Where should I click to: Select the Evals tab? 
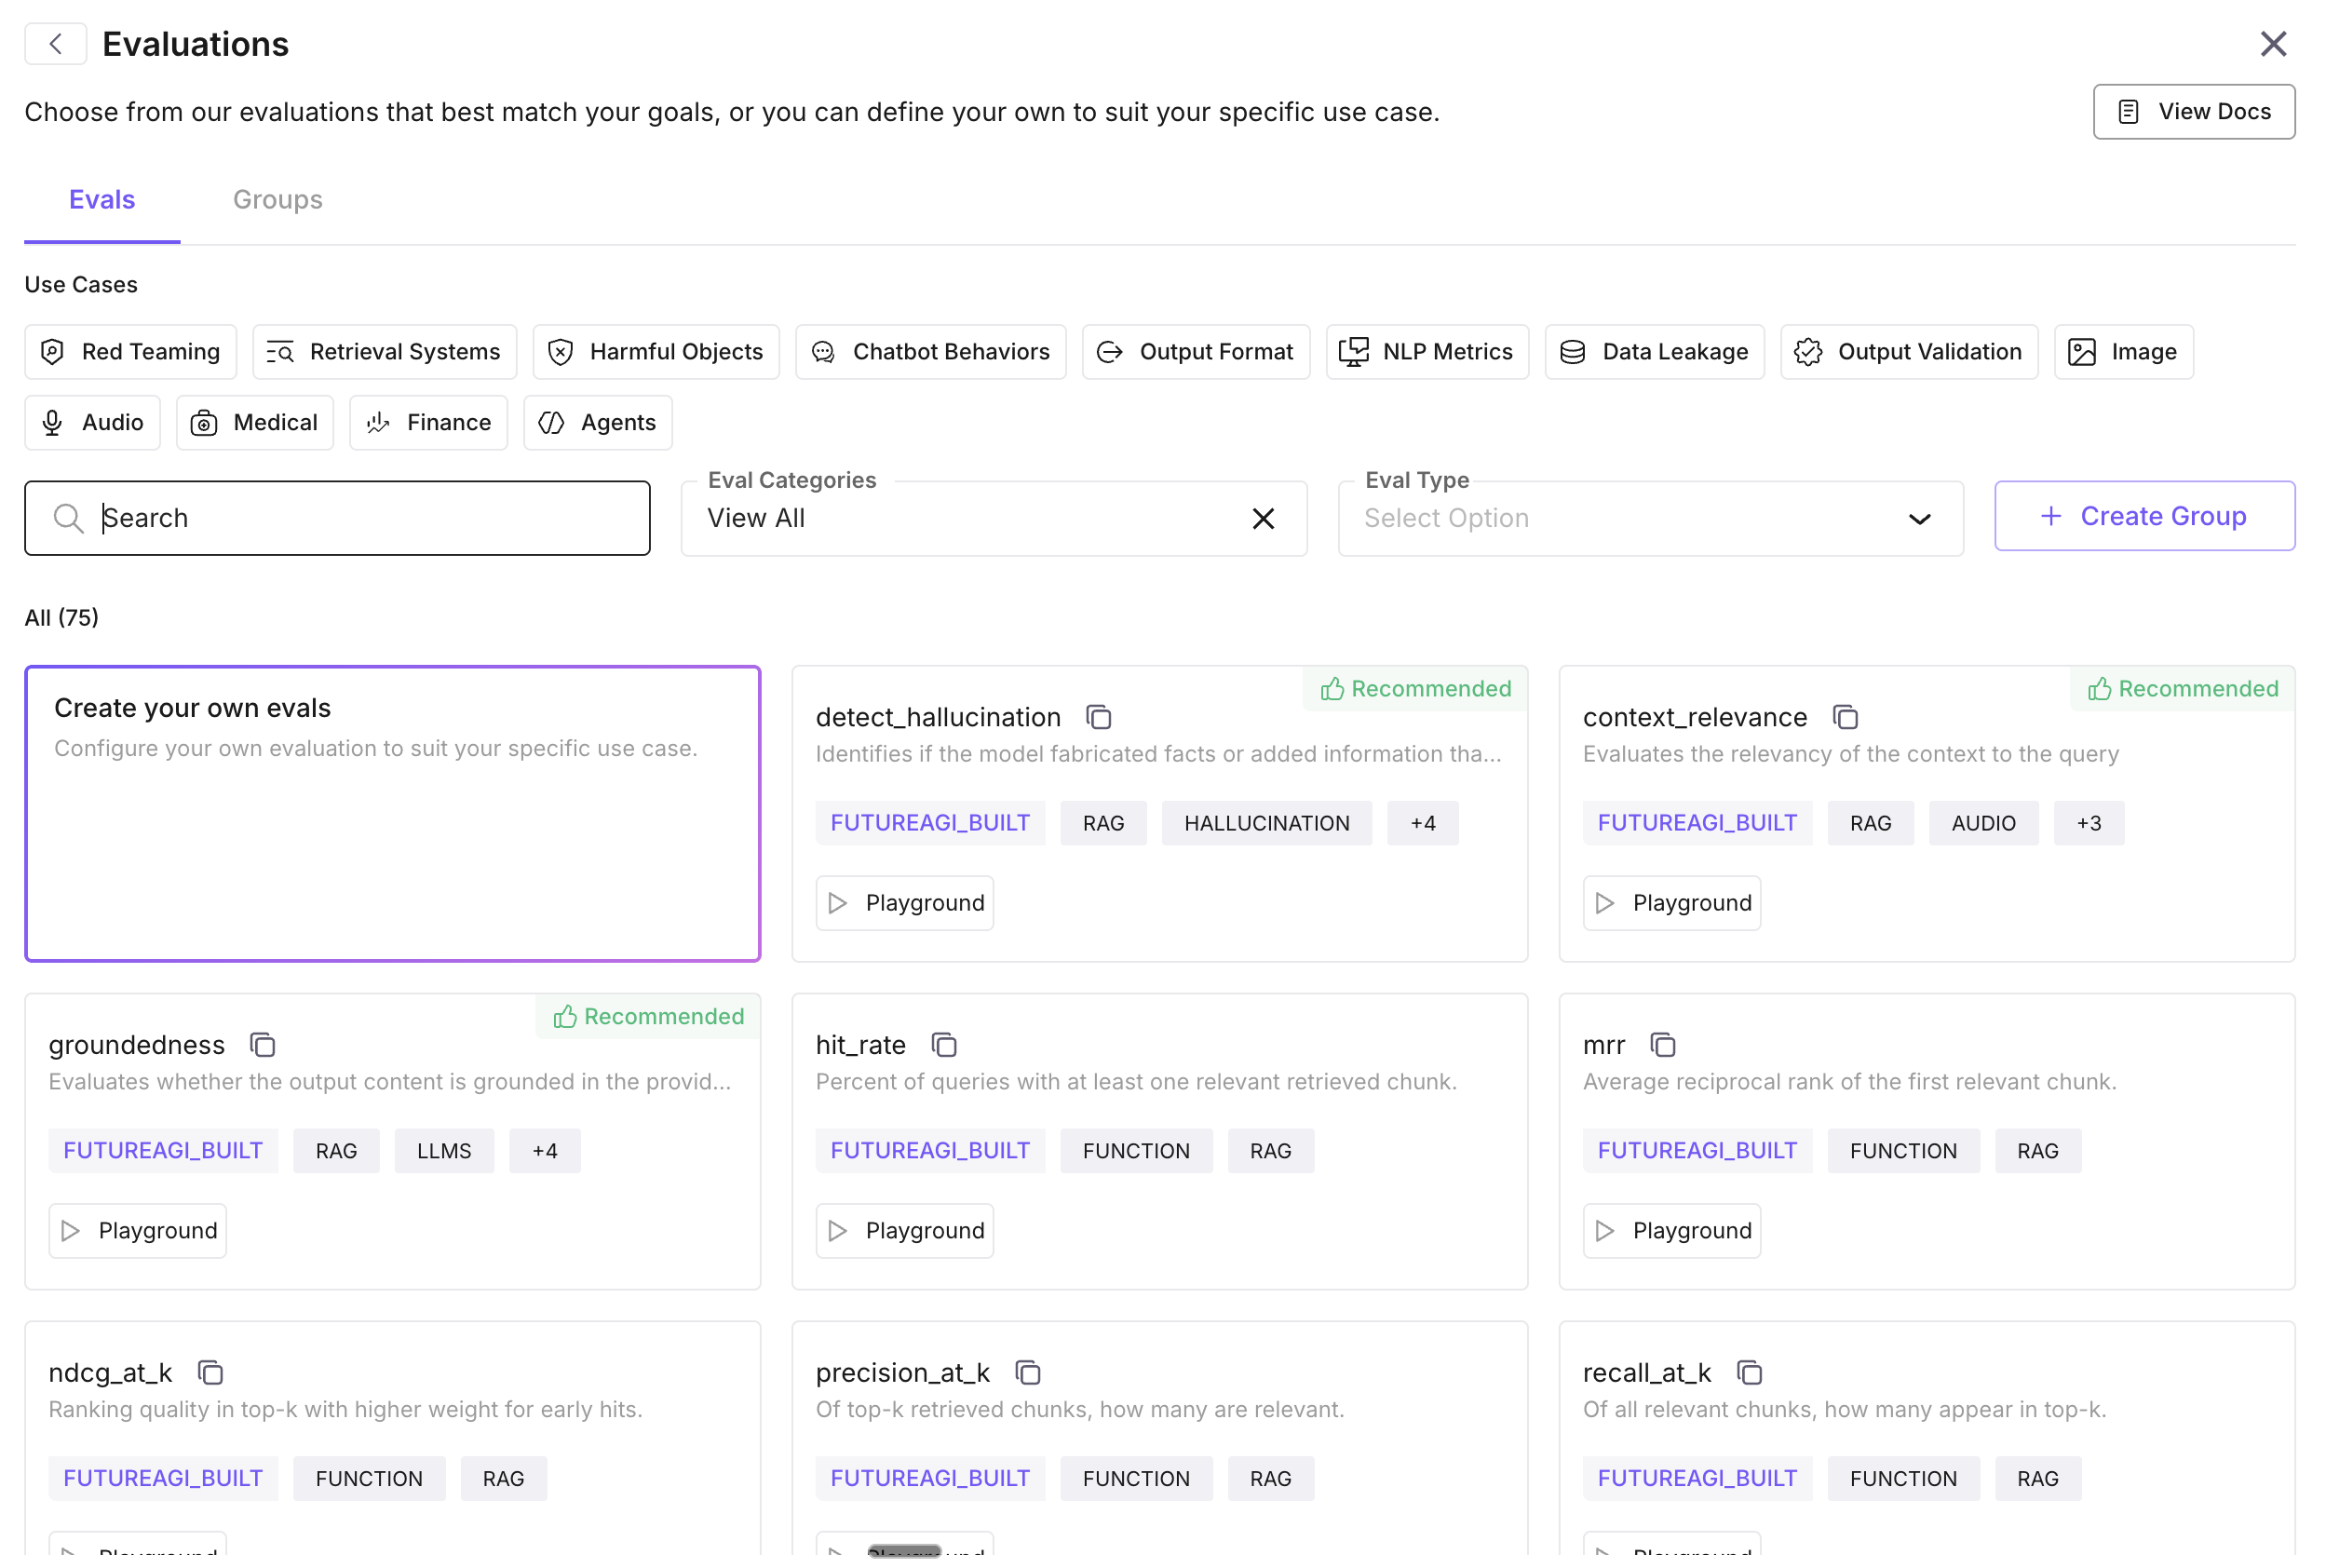point(102,200)
